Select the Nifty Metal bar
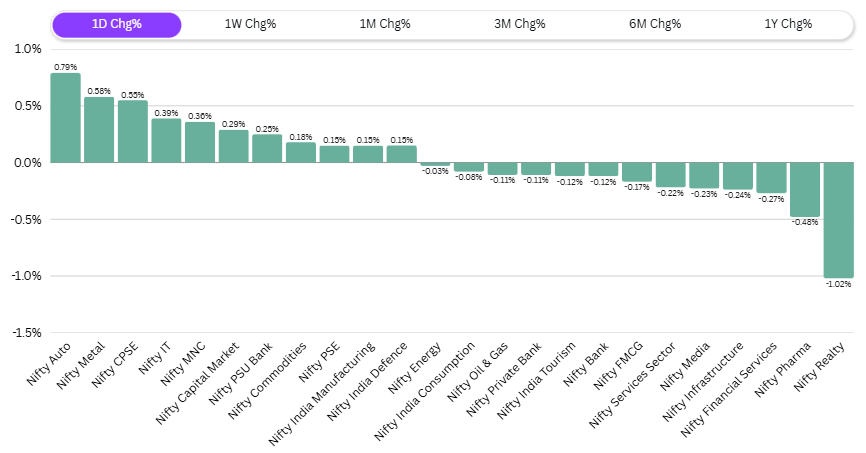The width and height of the screenshot is (866, 453). pyautogui.click(x=99, y=130)
